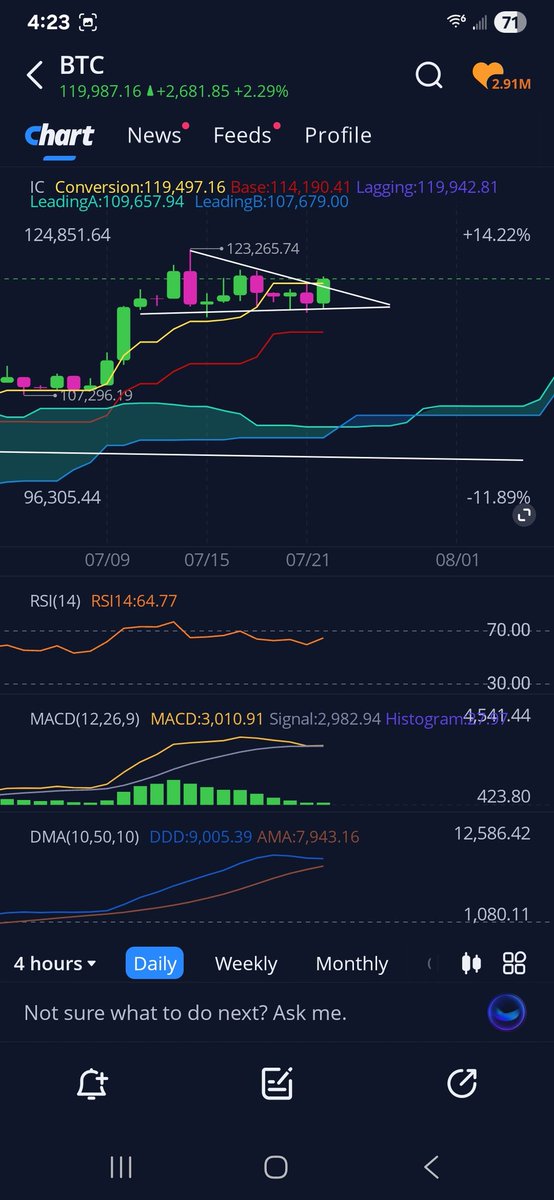554x1200 pixels.
Task: Open the Feeds tab
Action: [x=242, y=135]
